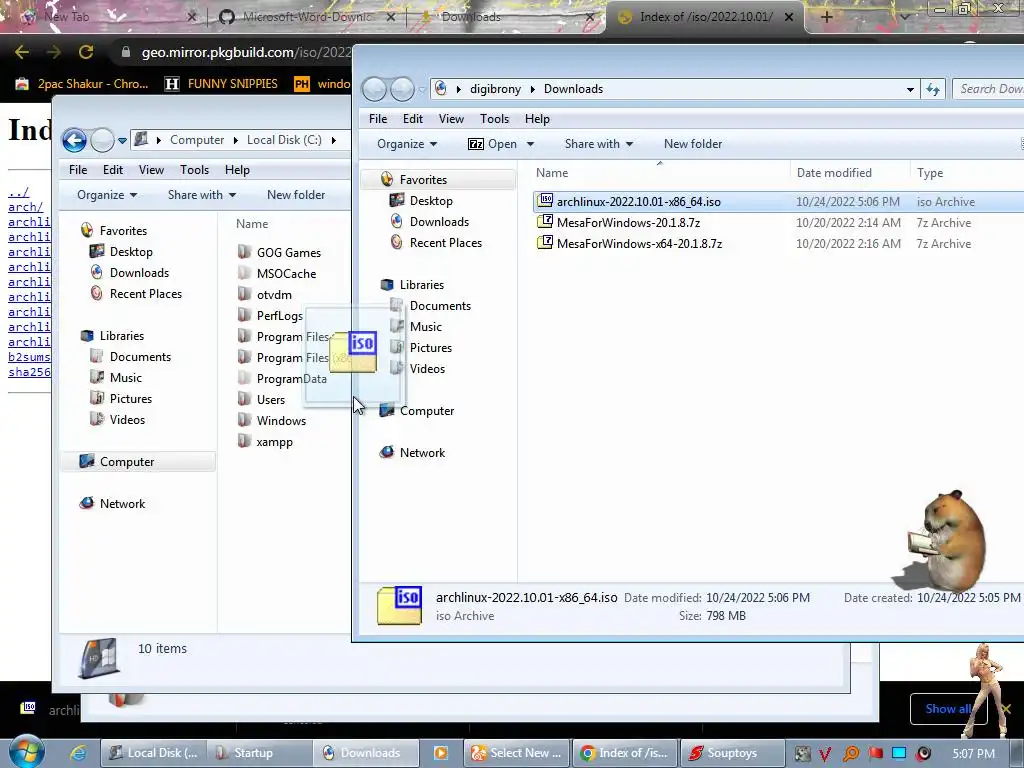
Task: Expand breadcrumb arrow after Local Disk (C:)
Action: click(334, 140)
